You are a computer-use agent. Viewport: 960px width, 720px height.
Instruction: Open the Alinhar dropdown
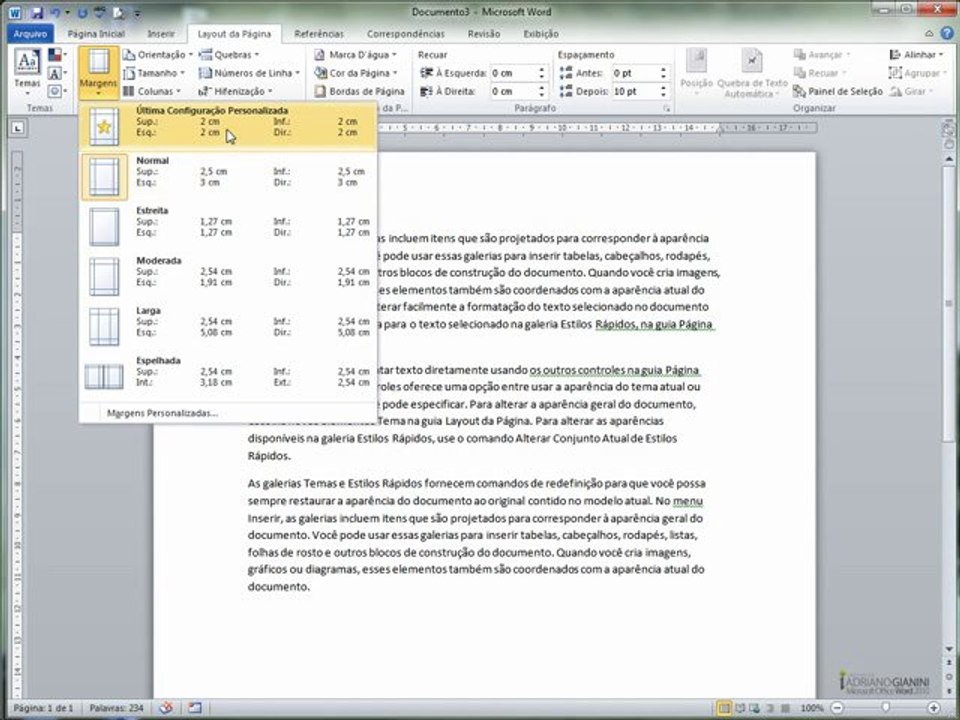click(917, 54)
